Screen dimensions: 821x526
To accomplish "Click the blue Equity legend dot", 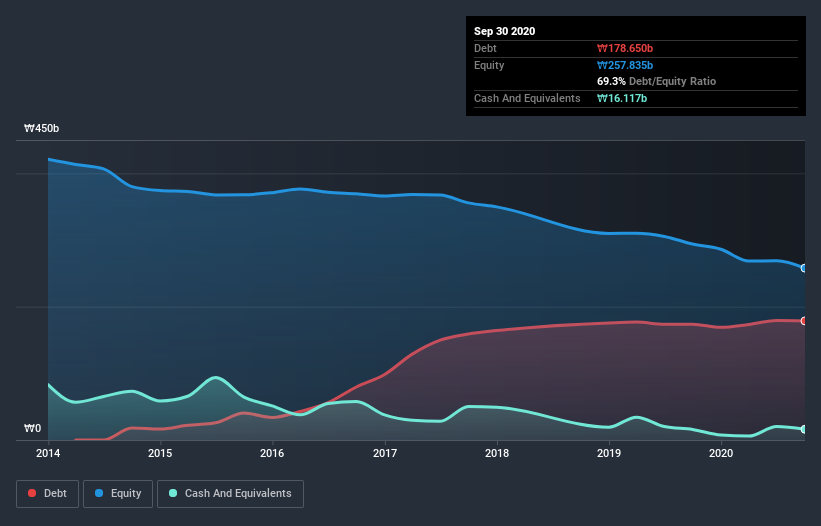I will 99,493.
